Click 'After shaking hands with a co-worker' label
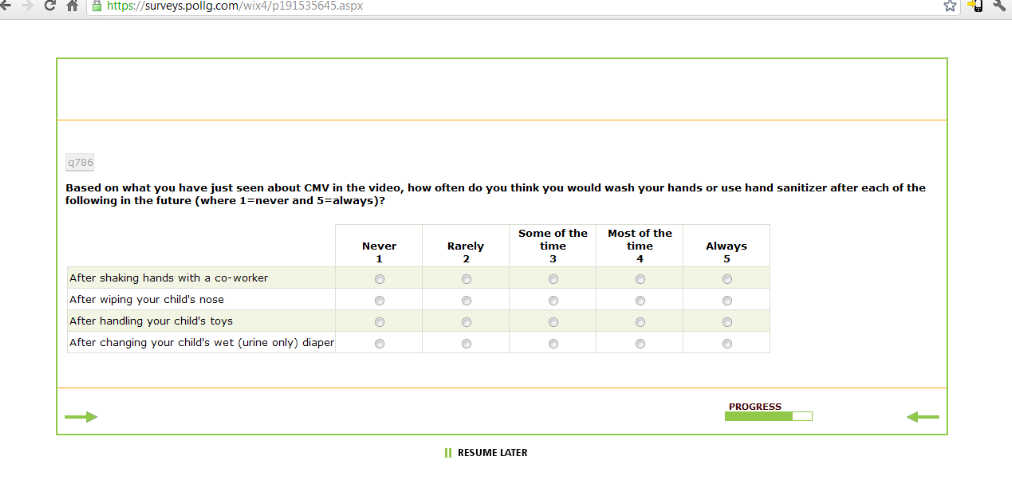 168,278
